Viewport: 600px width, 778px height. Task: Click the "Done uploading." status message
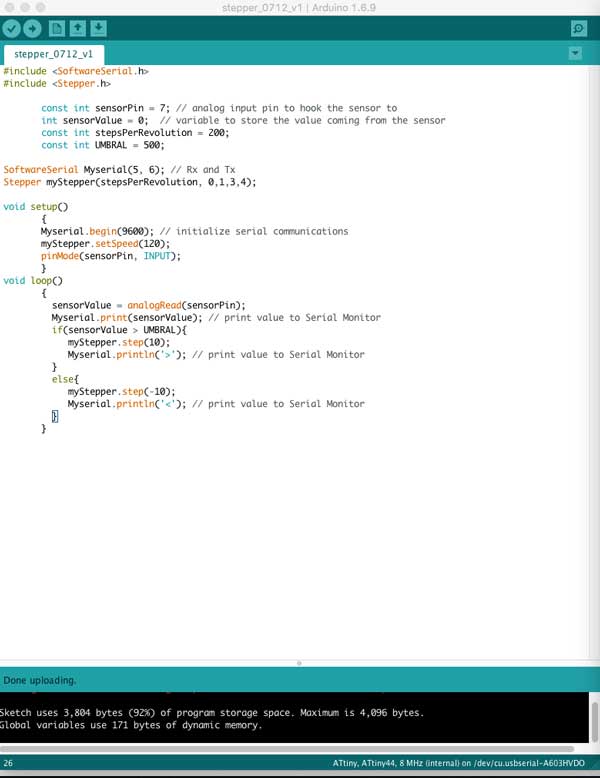(x=40, y=680)
